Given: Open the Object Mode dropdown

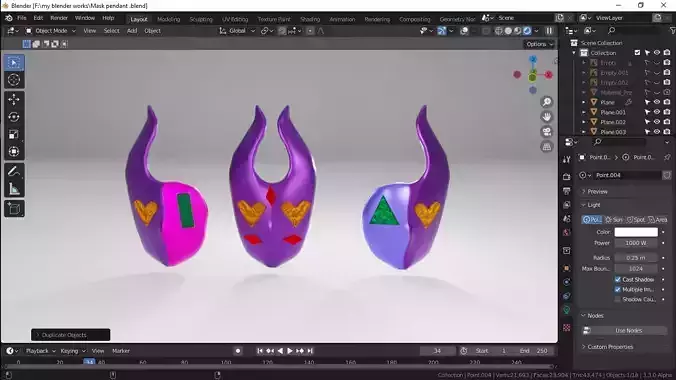Looking at the screenshot, I should click(50, 31).
